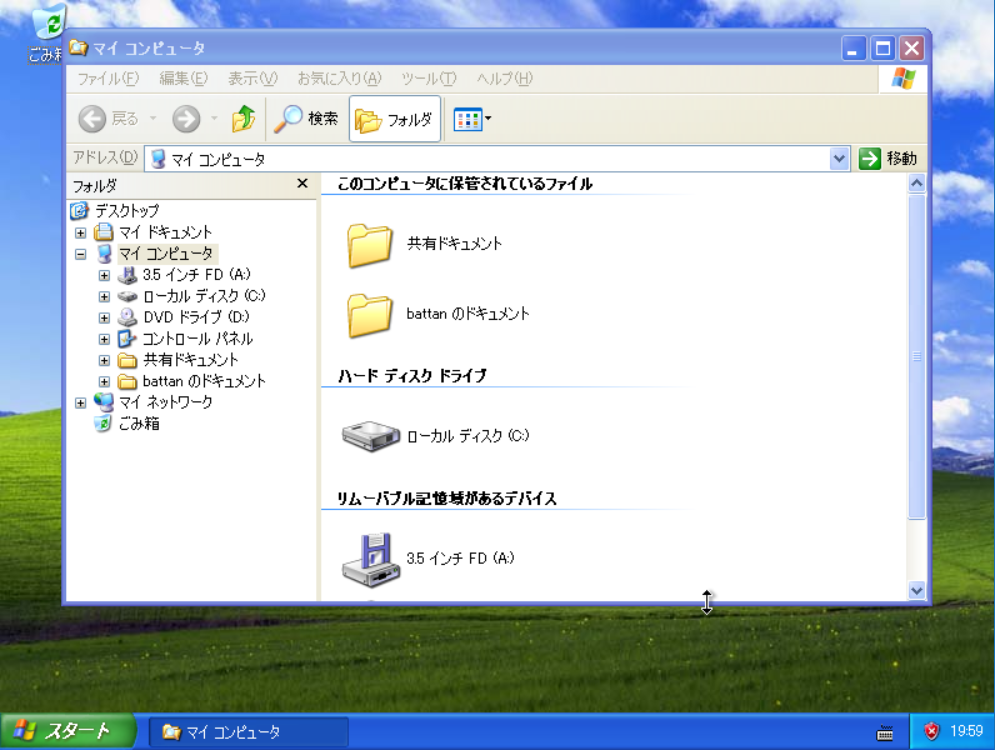995x750 pixels.
Task: Select マイ ドキュメント icon in tree
Action: (103, 232)
